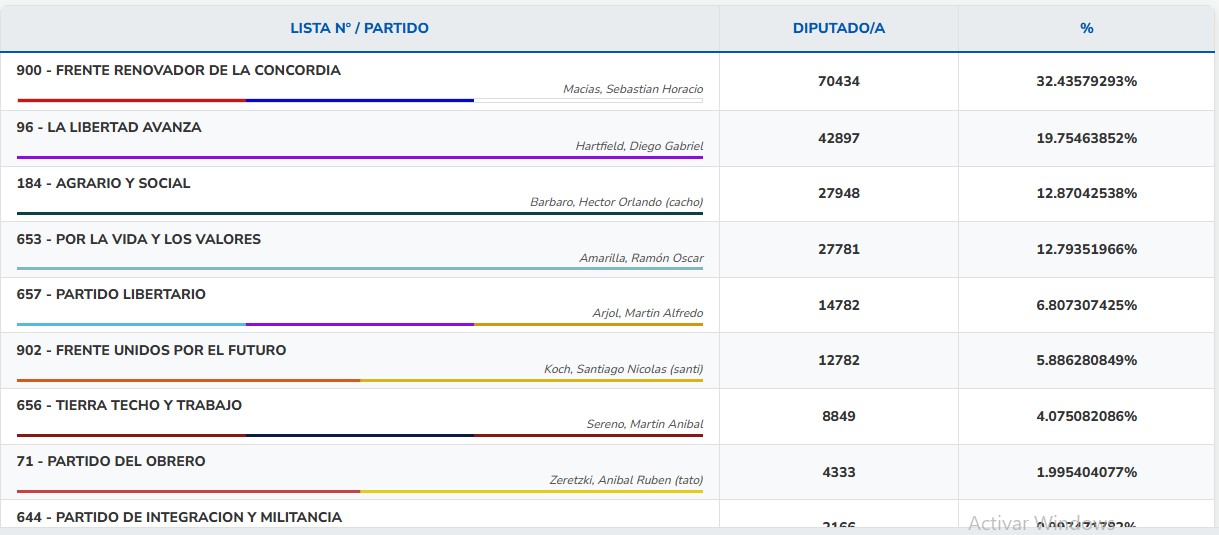Select the Por la Vida y los Valores row title
1219x535 pixels.
point(139,240)
